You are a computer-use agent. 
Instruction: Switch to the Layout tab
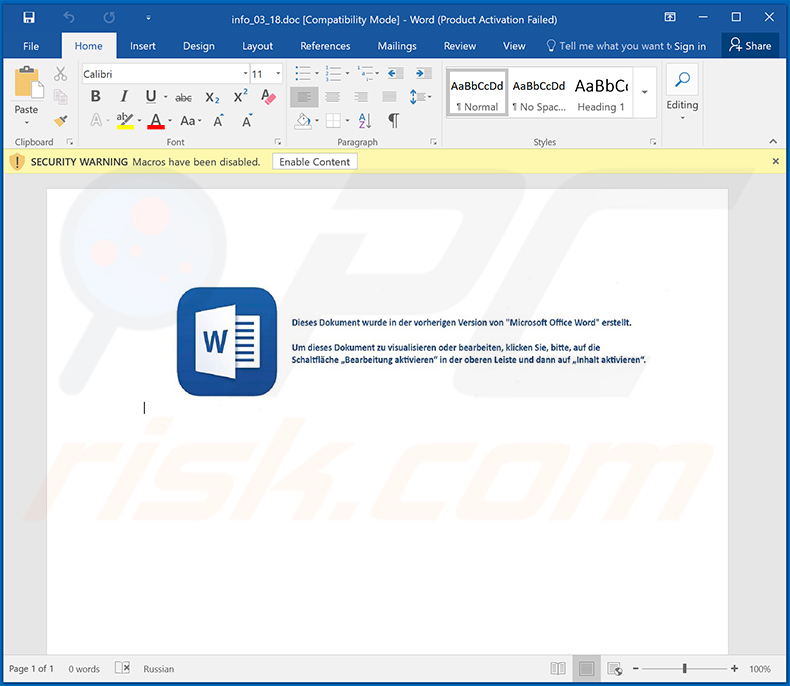(x=257, y=46)
